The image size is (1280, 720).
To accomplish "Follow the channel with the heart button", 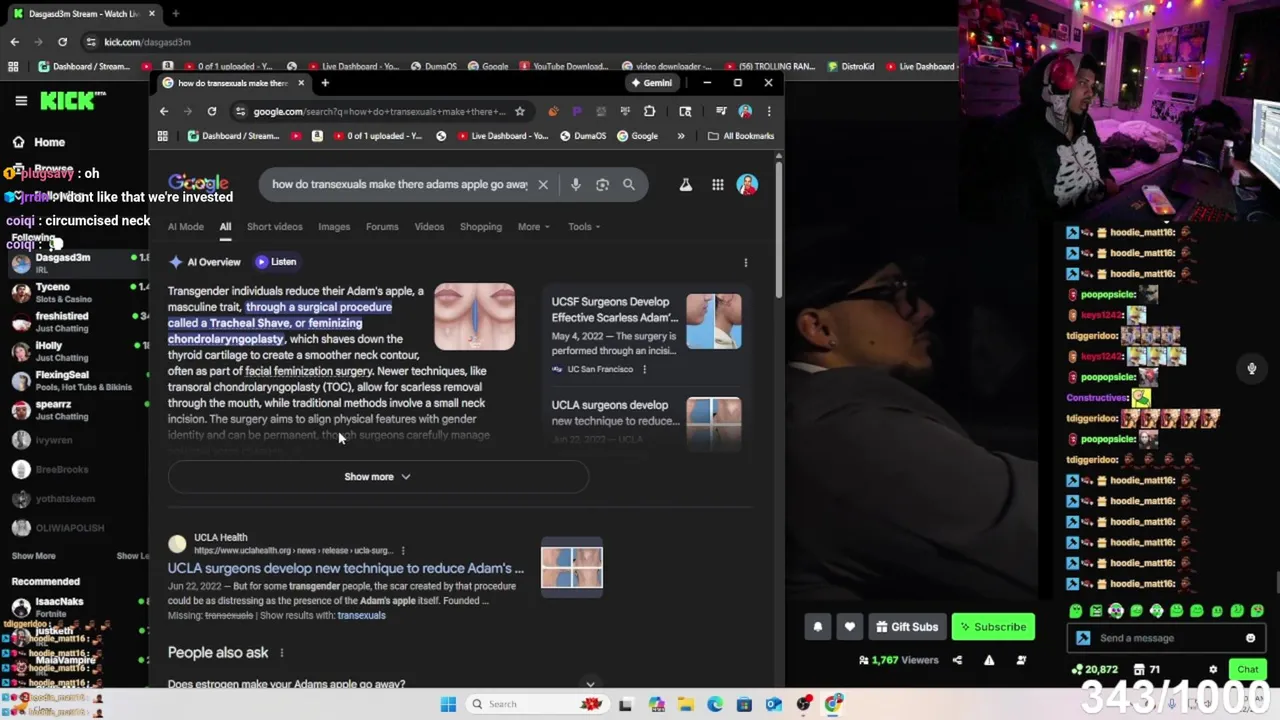I will tap(849, 627).
